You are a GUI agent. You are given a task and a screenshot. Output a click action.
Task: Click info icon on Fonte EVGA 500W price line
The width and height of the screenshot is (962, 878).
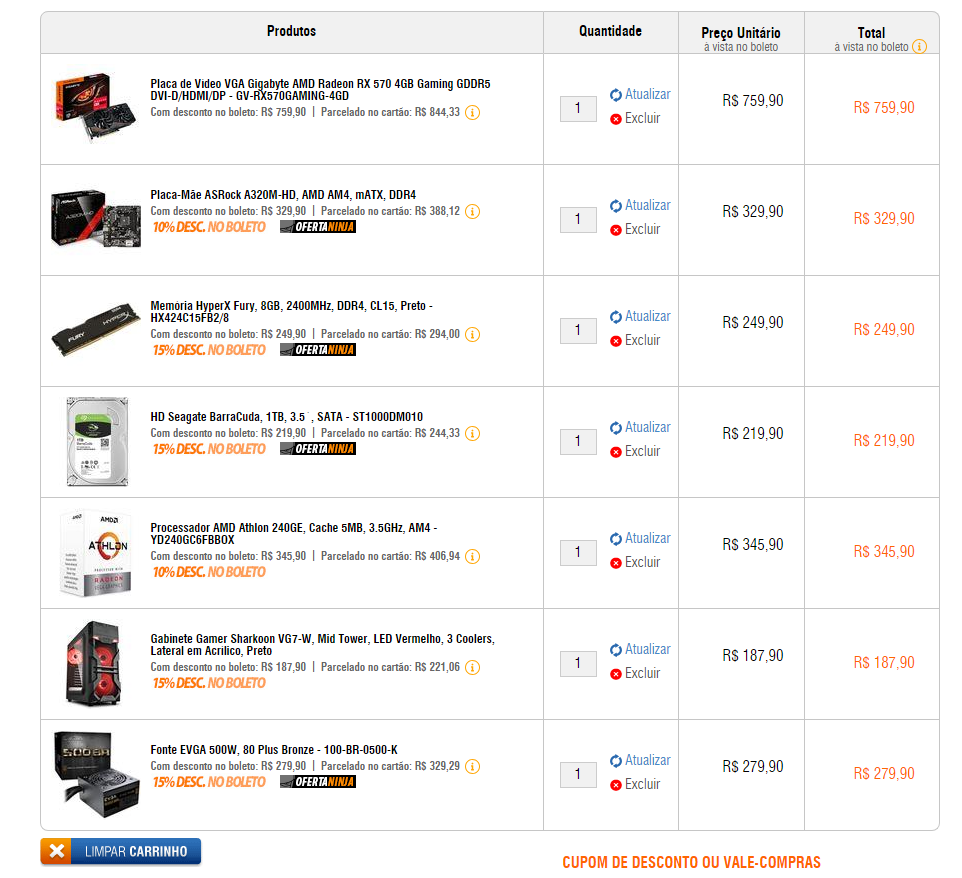[472, 766]
